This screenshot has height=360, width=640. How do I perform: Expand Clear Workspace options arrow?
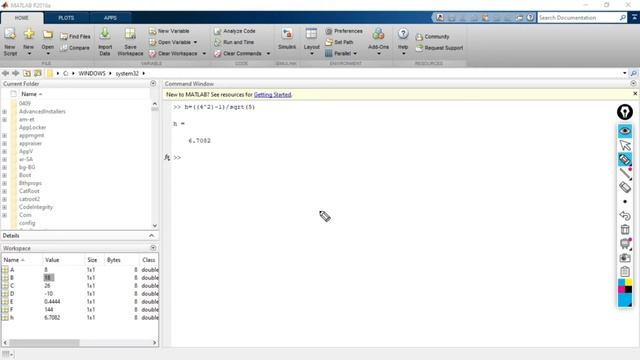204,53
